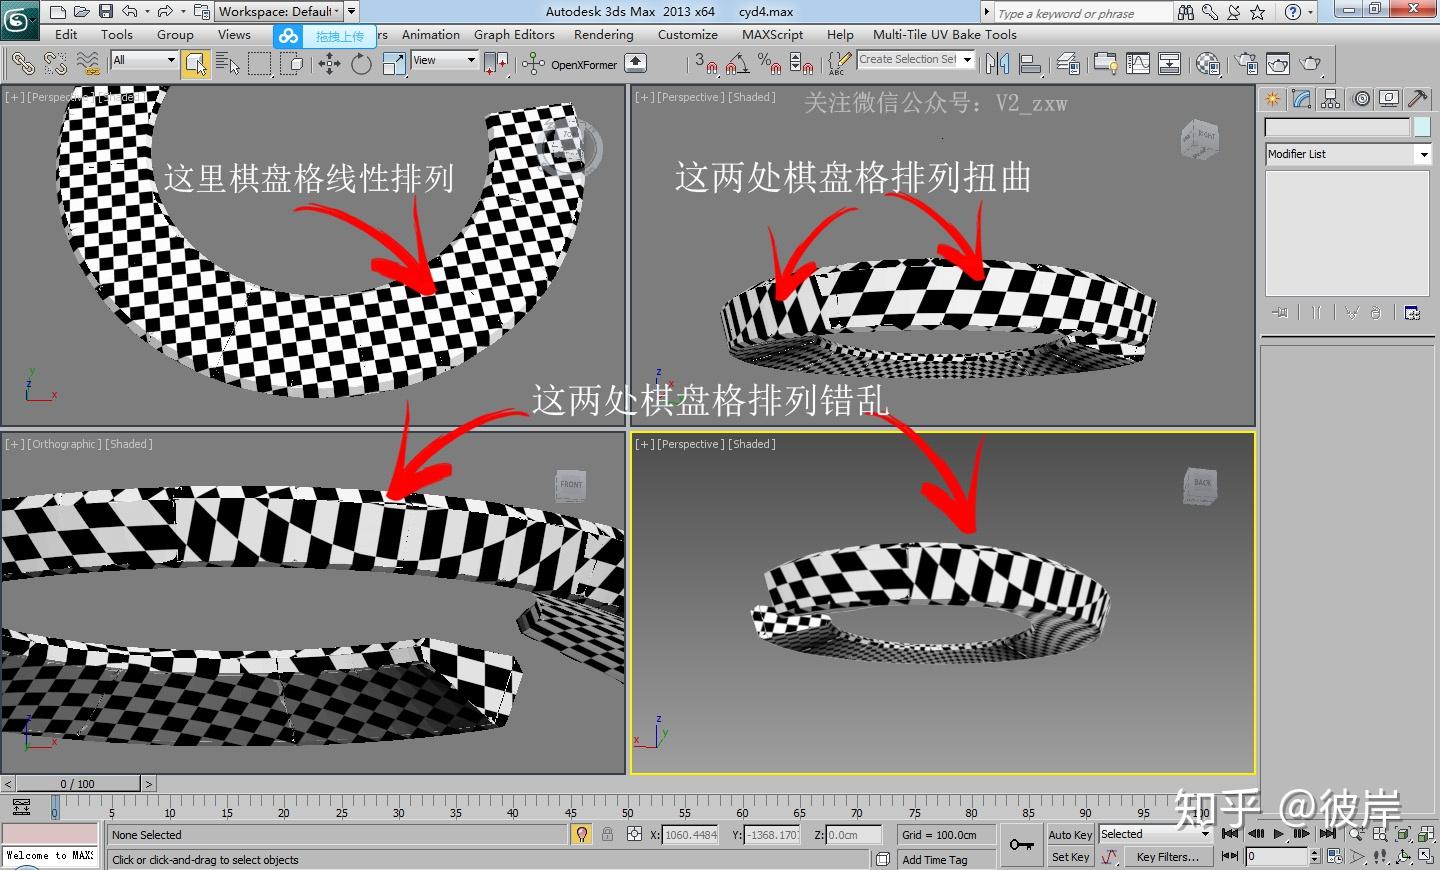The height and width of the screenshot is (870, 1440).
Task: Toggle Auto Key mode
Action: (1070, 835)
